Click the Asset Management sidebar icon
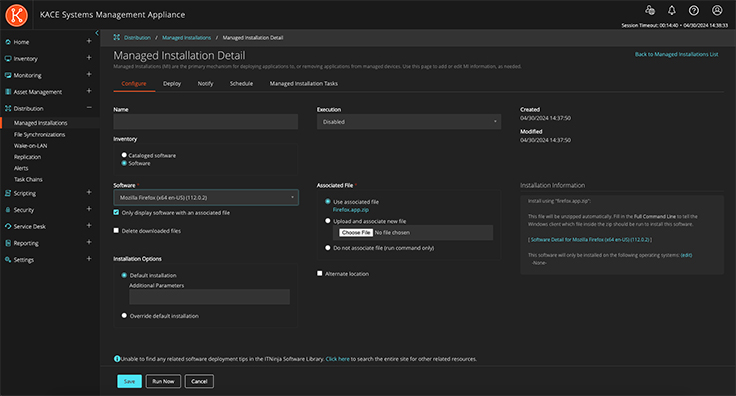The height and width of the screenshot is (396, 736). click(8, 92)
